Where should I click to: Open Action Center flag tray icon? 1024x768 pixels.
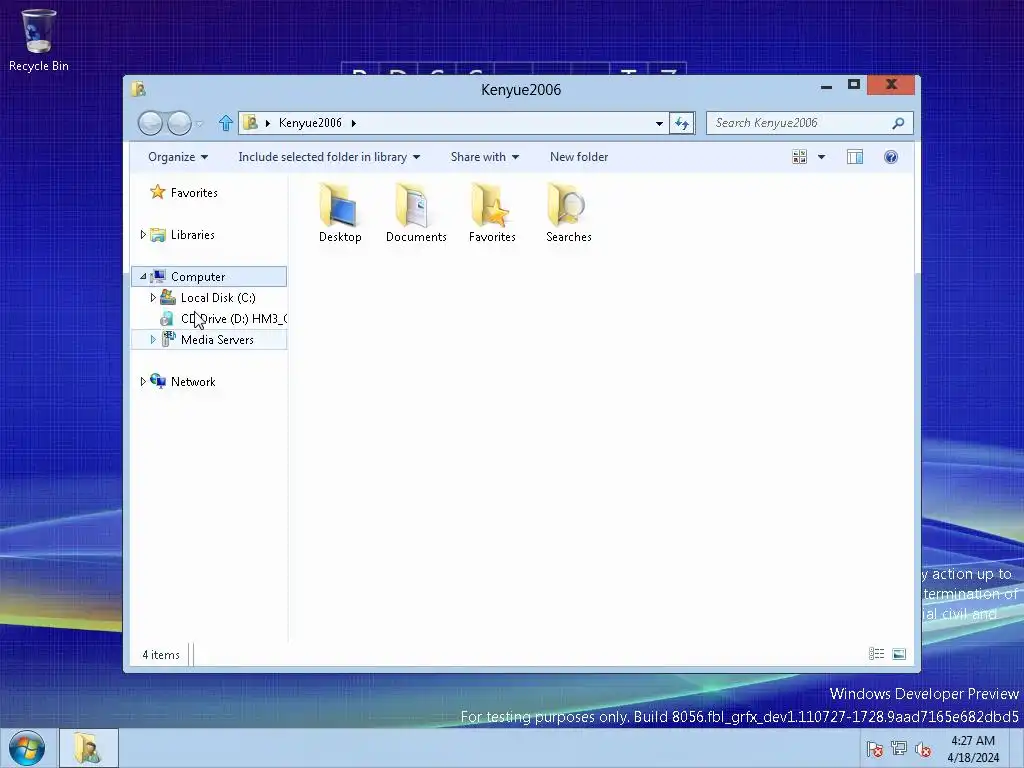click(874, 749)
